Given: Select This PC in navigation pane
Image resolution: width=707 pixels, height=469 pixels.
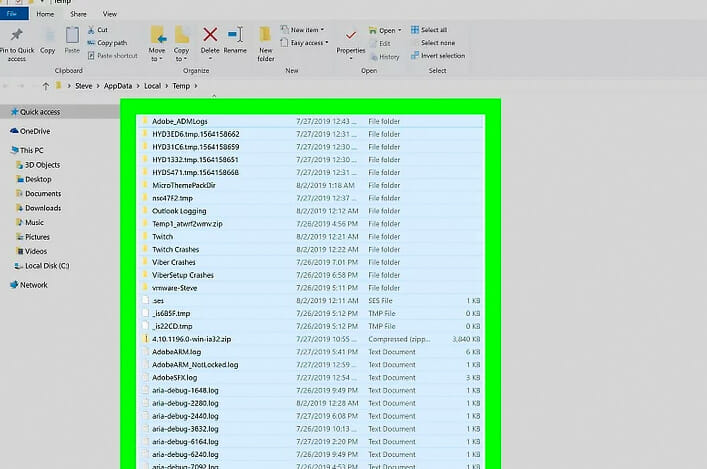Looking at the screenshot, I should (x=27, y=150).
